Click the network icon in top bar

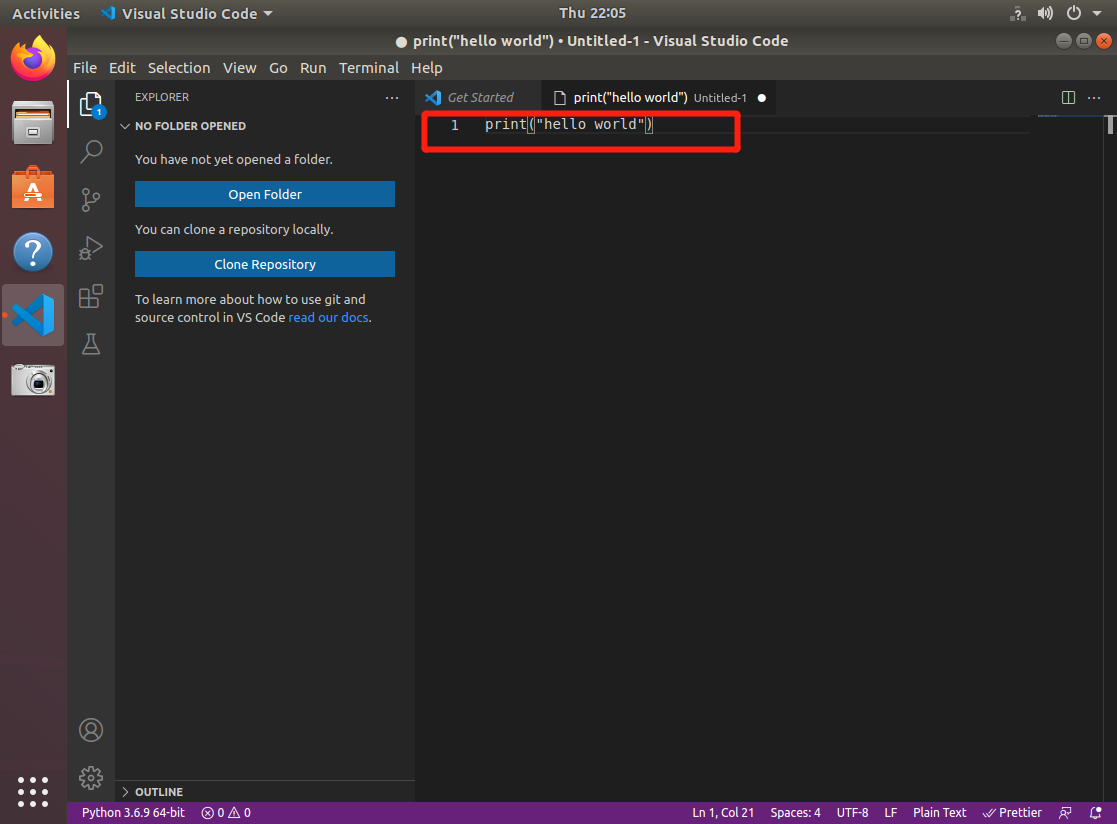click(x=1017, y=14)
